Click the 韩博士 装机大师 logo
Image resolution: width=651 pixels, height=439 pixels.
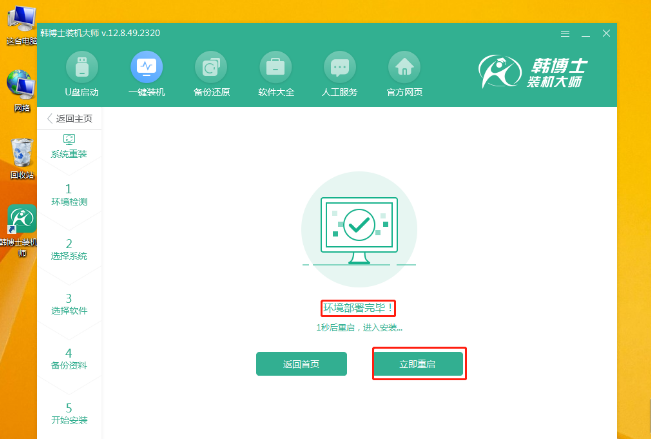click(x=533, y=72)
